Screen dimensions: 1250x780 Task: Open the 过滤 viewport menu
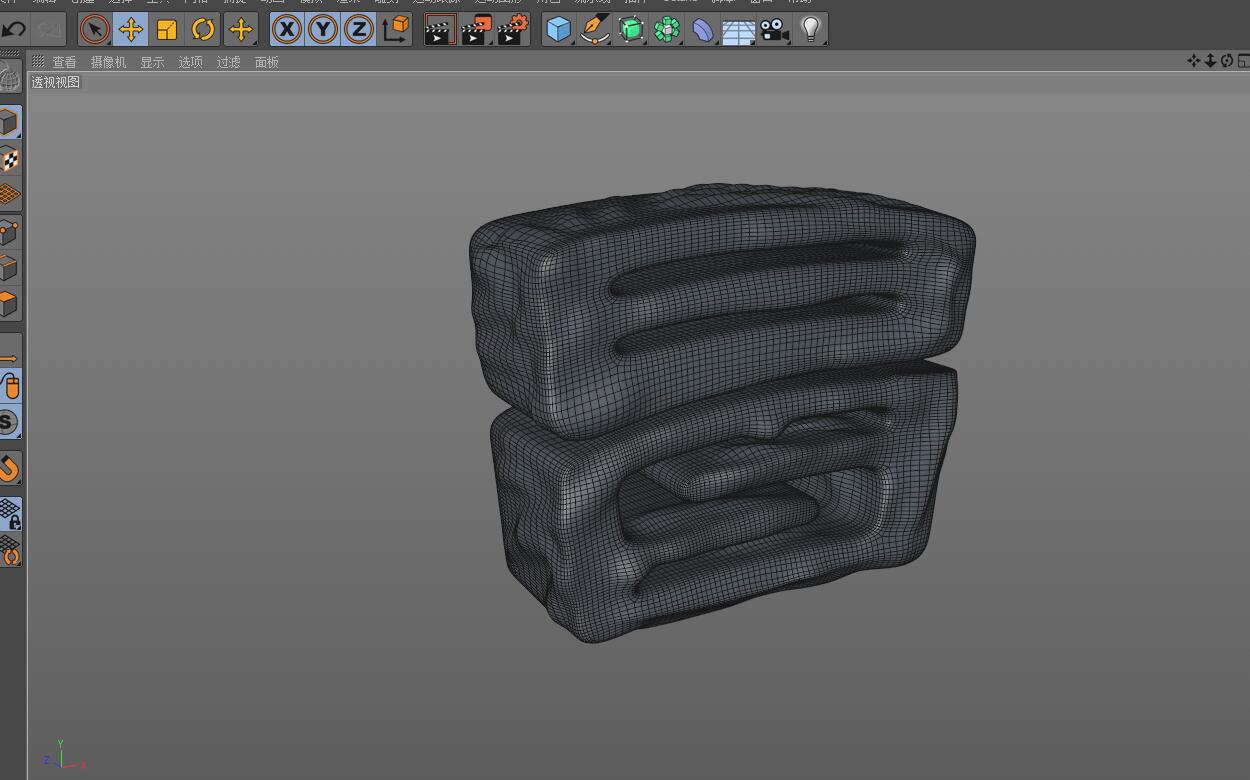[x=228, y=62]
